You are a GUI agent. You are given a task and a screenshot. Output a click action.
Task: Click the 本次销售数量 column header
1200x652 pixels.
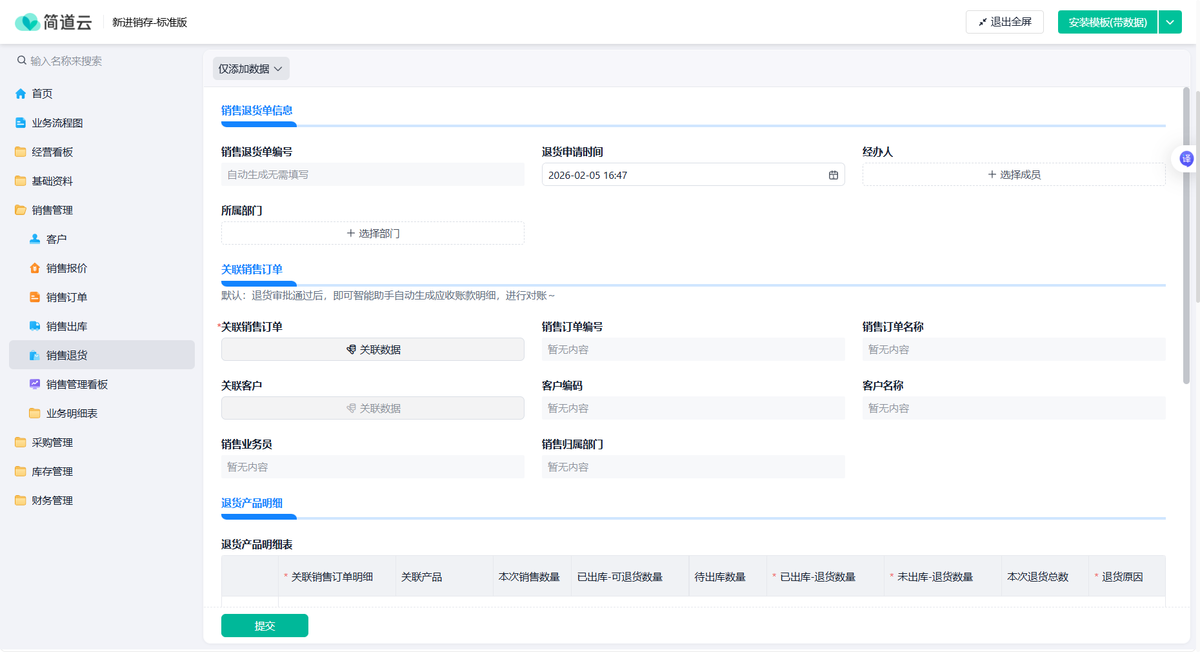(x=531, y=577)
